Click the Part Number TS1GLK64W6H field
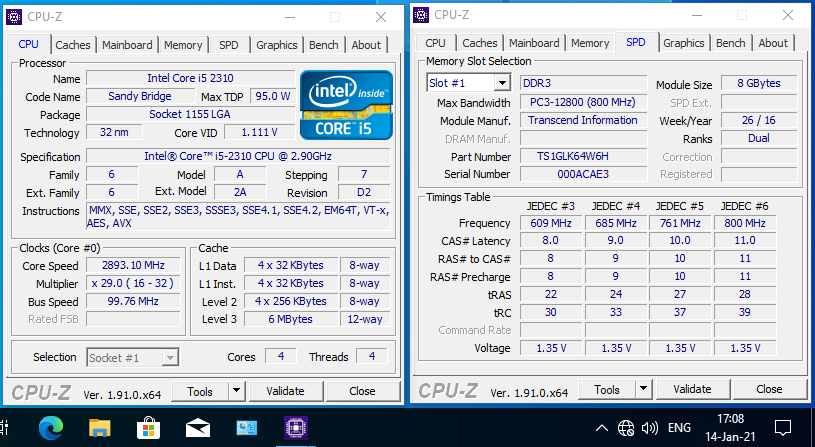Screen dimensions: 815x447 click(x=583, y=156)
